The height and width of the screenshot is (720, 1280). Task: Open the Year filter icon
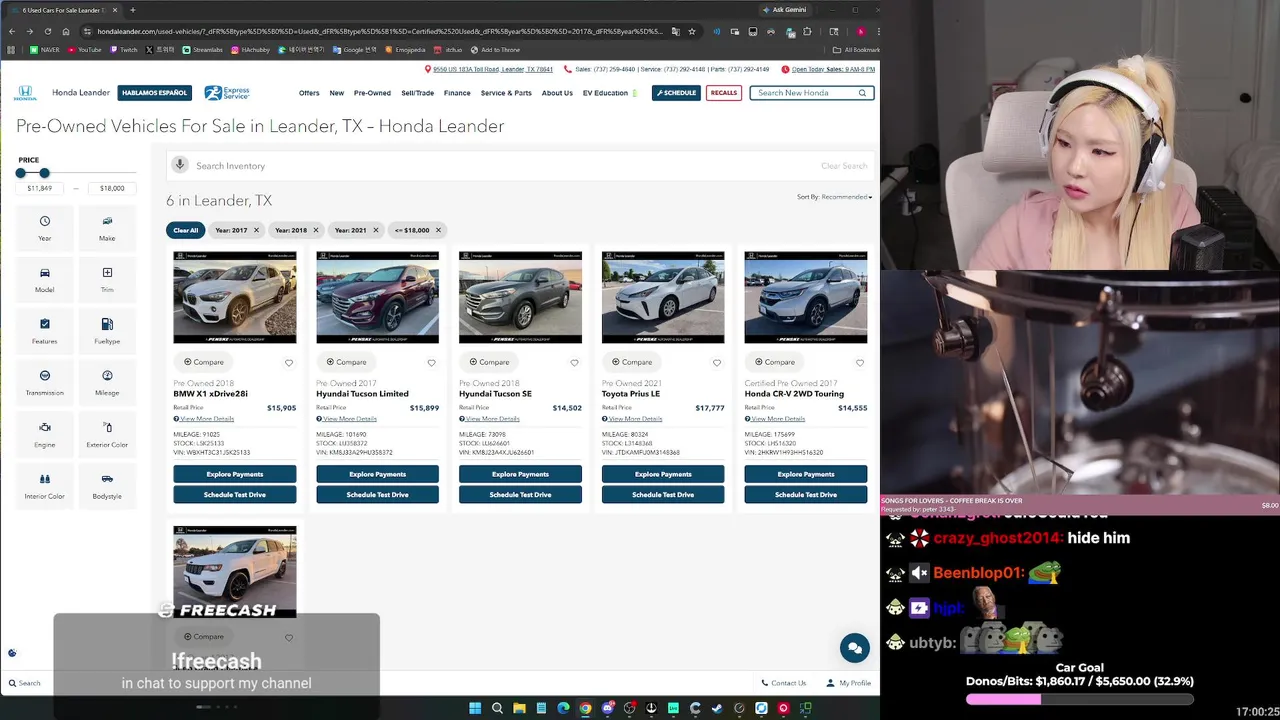pos(44,221)
